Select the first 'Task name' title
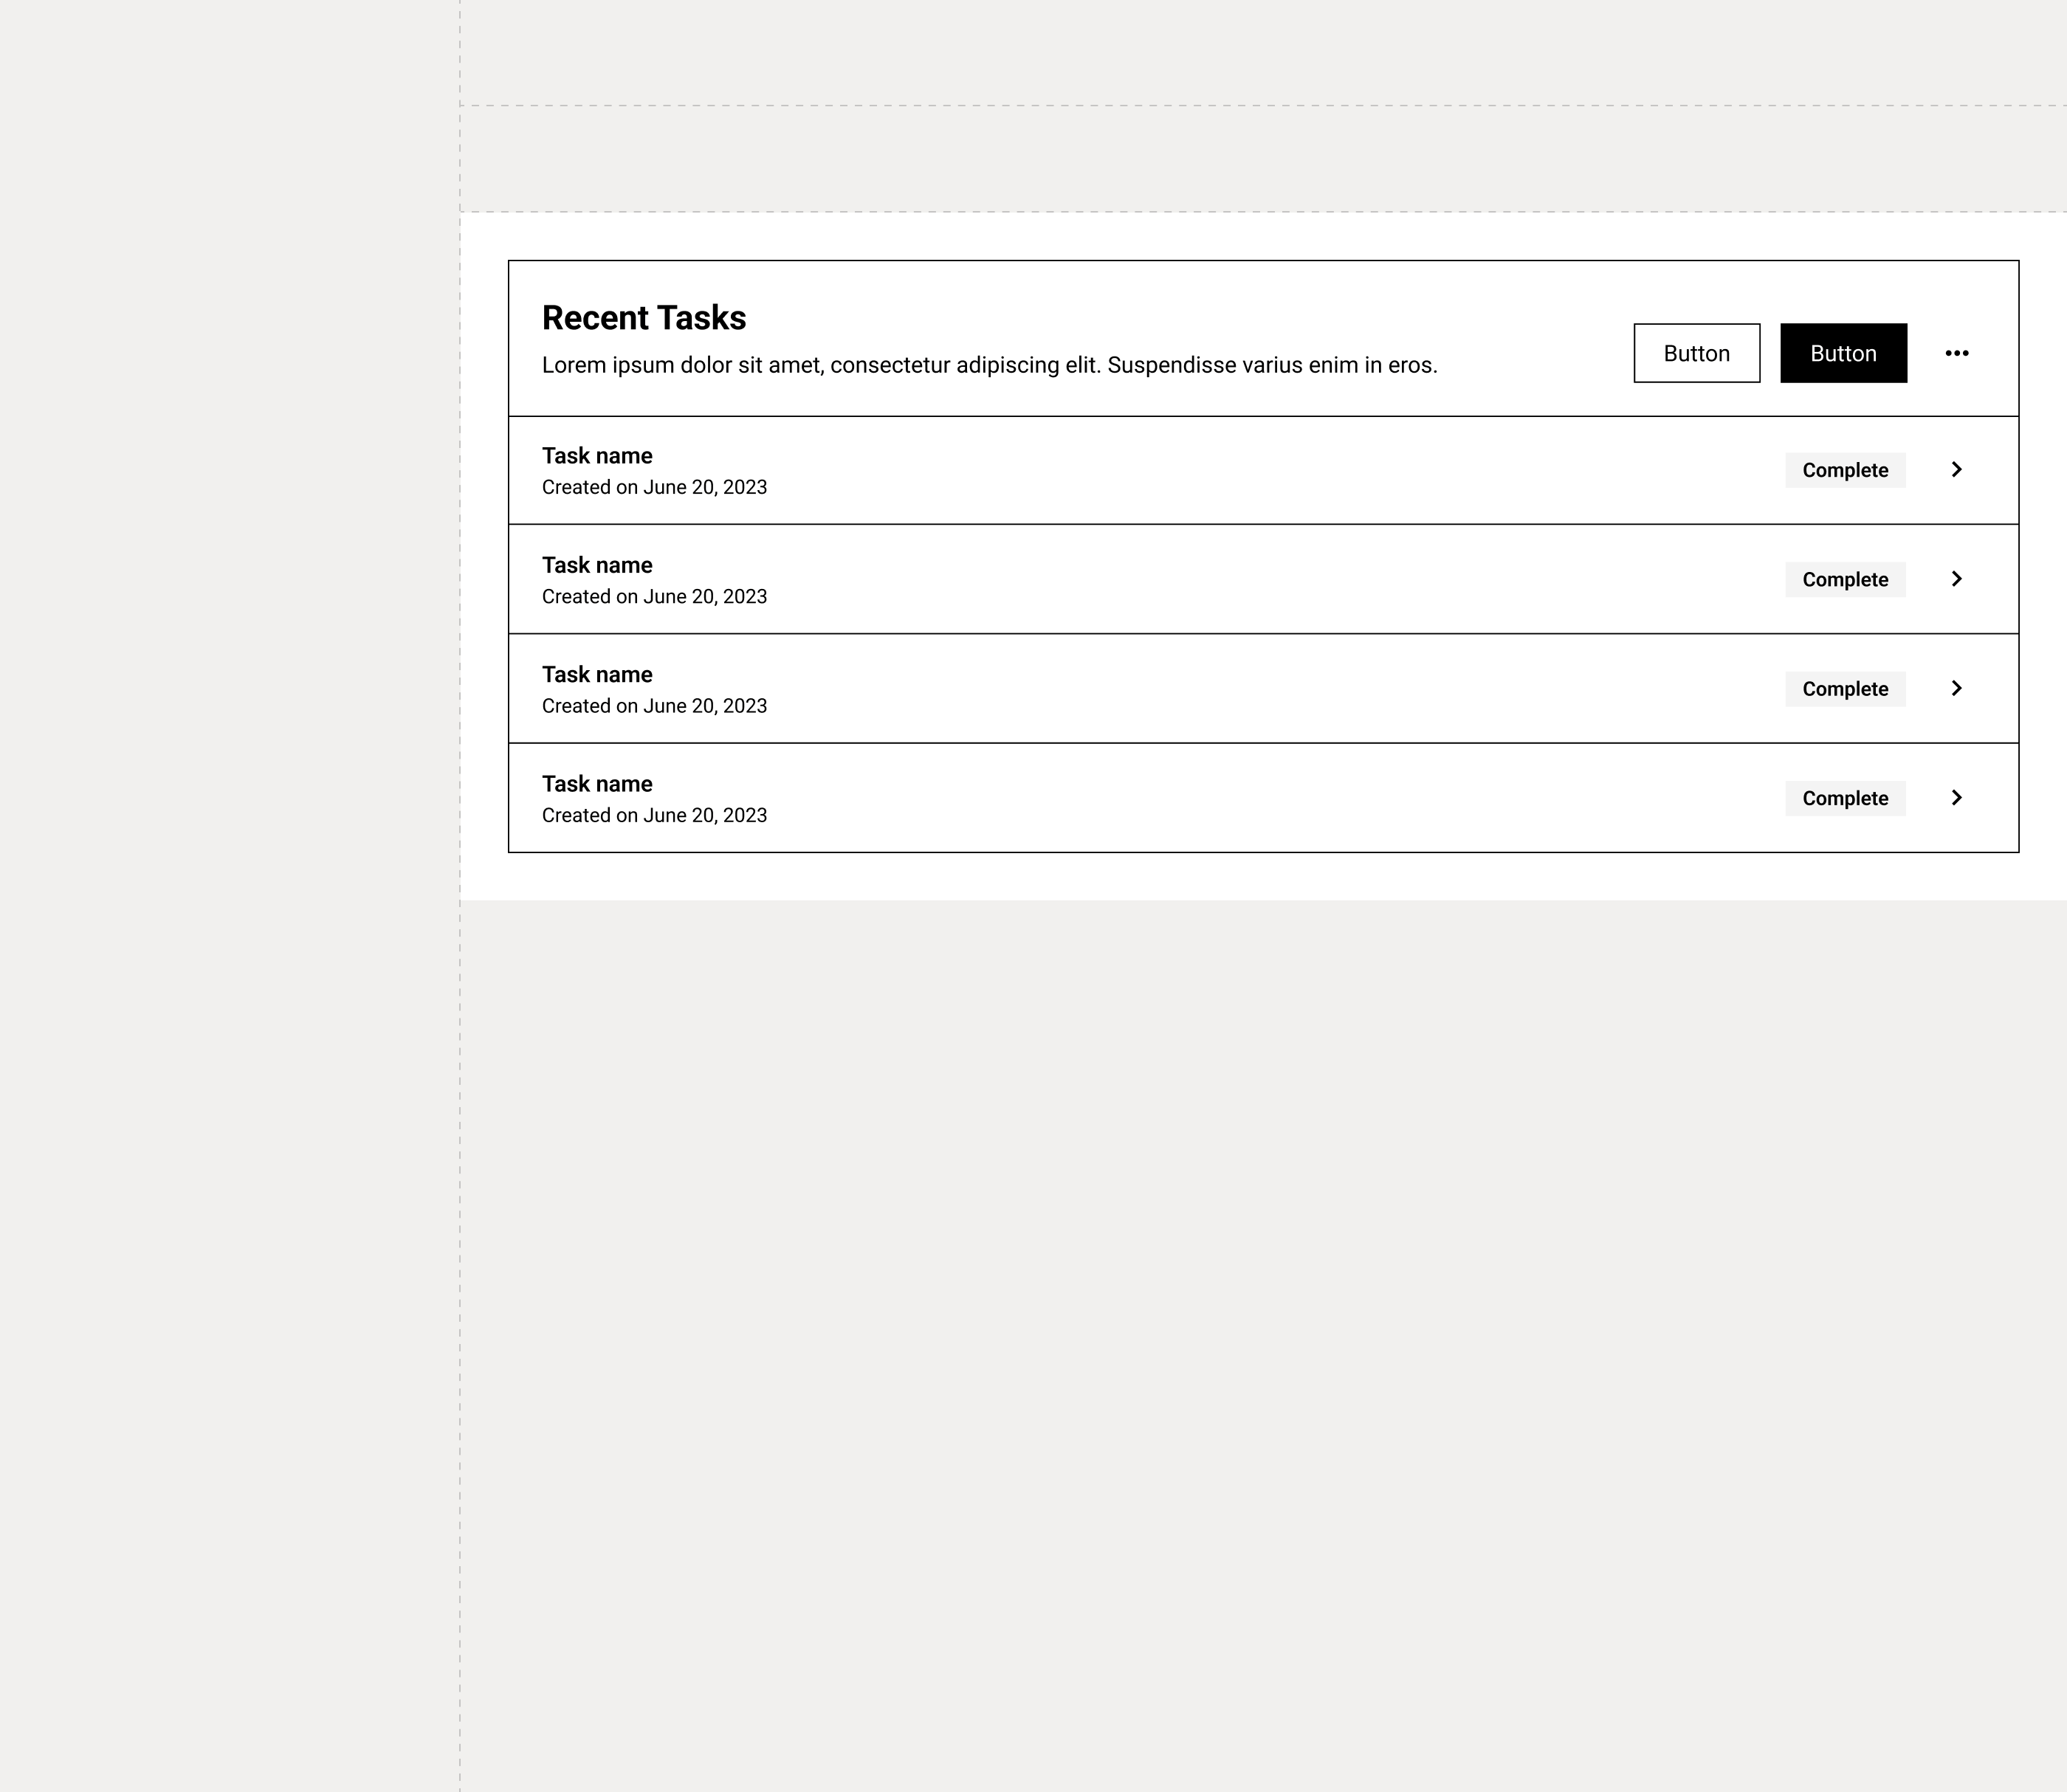The image size is (2067, 1792). pos(597,456)
